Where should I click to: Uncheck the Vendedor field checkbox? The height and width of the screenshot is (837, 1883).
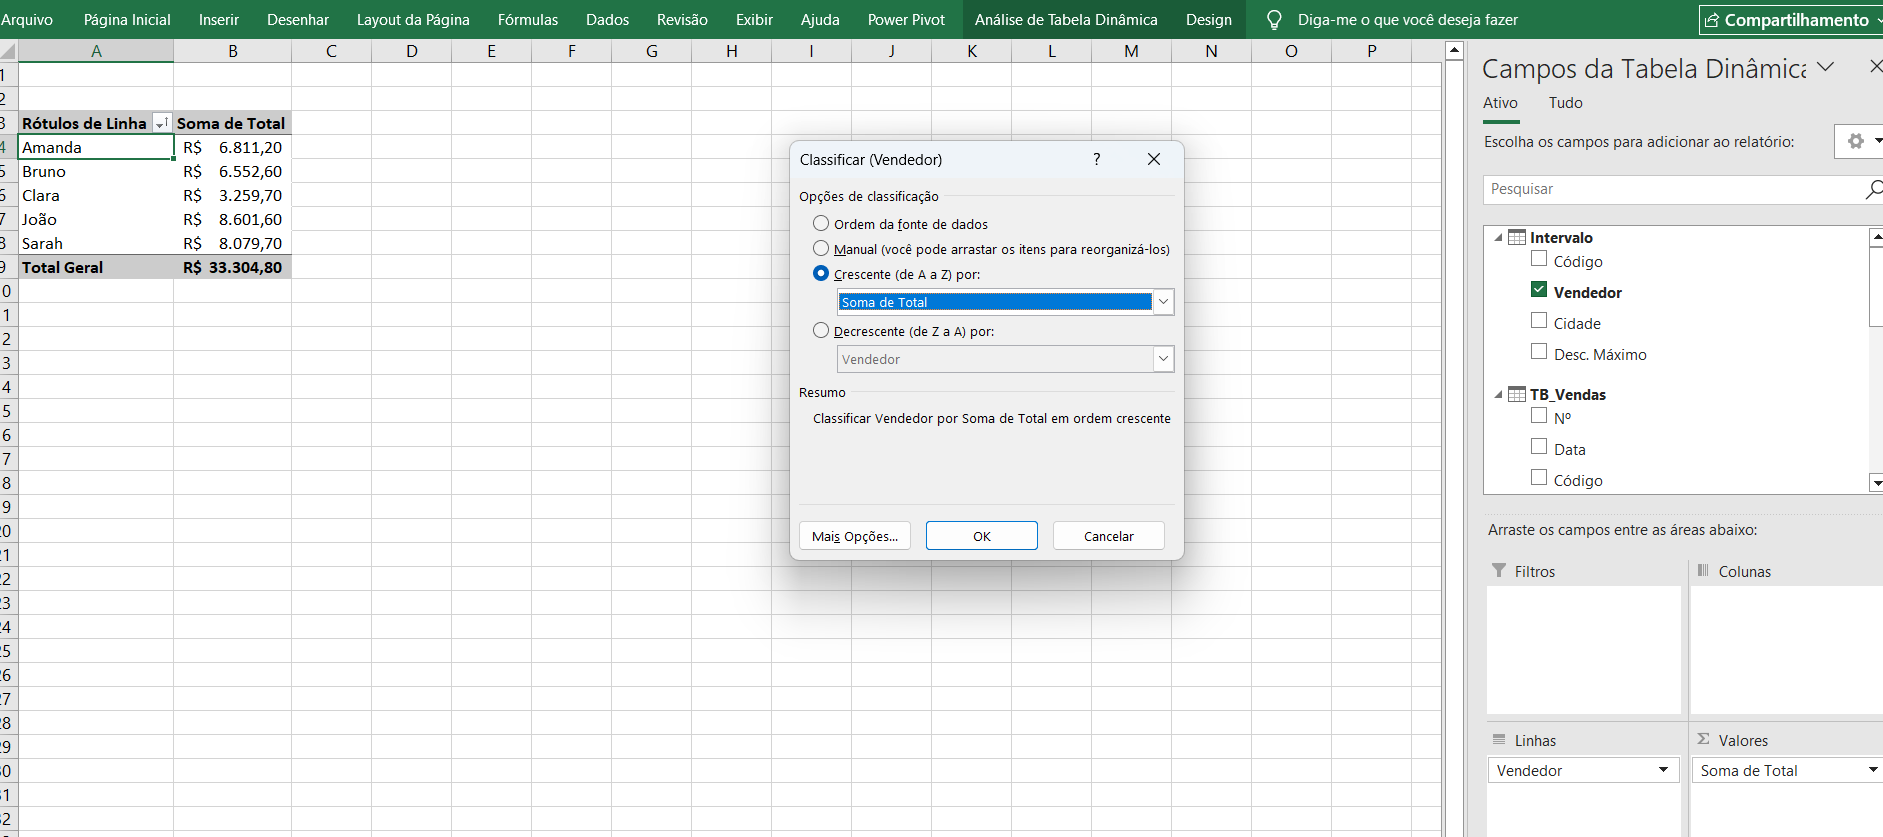point(1539,290)
